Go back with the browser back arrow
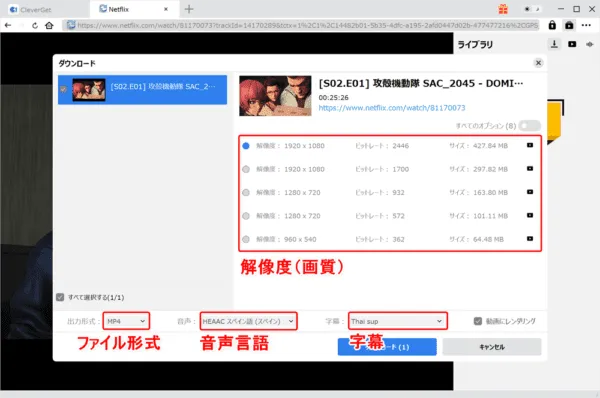This screenshot has height=398, width=600. [x=8, y=26]
